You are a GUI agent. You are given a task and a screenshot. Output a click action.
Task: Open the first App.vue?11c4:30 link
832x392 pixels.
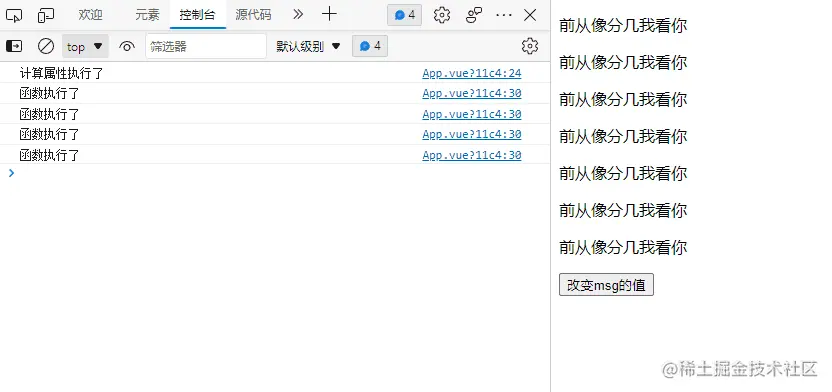[472, 94]
